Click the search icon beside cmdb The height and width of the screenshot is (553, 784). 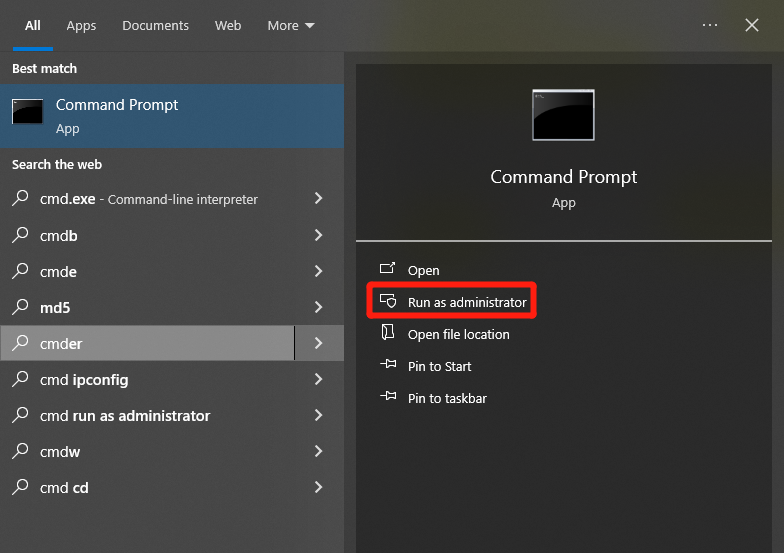[20, 234]
